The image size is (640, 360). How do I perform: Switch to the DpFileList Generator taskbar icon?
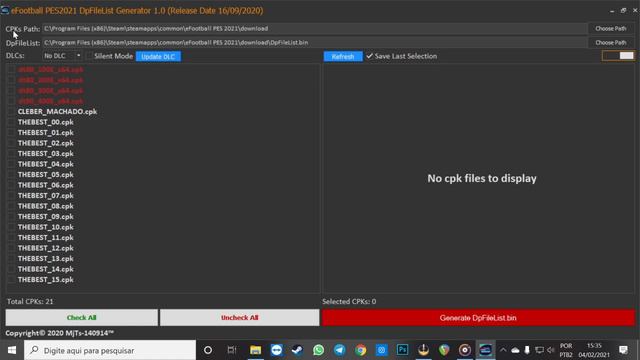(485, 350)
